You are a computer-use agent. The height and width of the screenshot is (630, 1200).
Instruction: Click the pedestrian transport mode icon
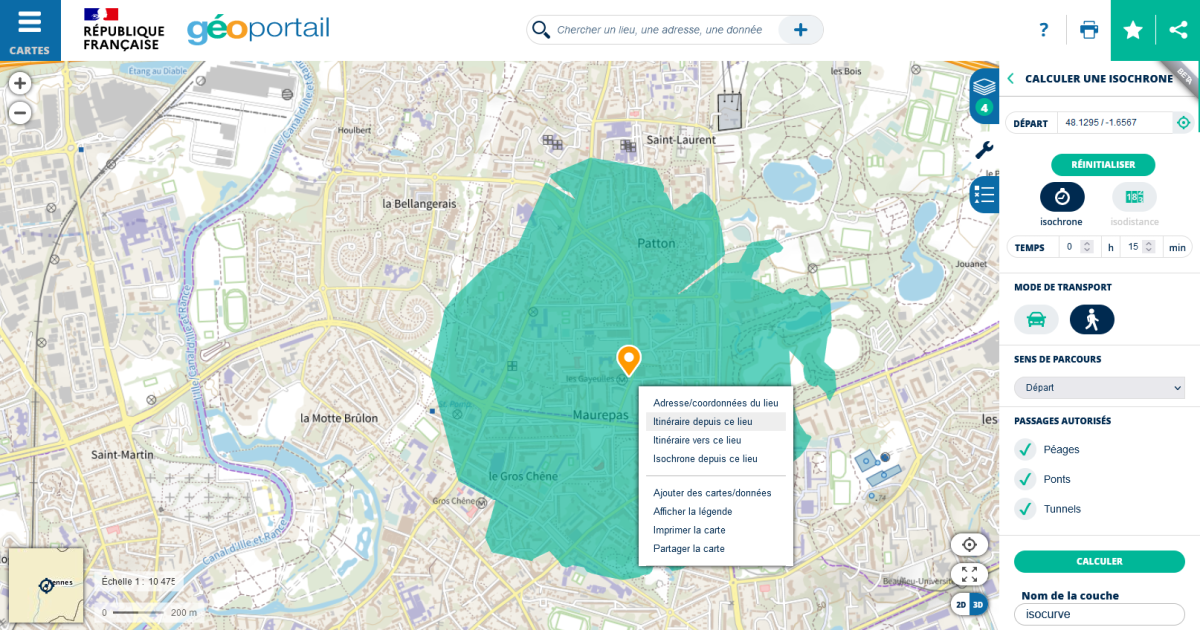point(1092,319)
